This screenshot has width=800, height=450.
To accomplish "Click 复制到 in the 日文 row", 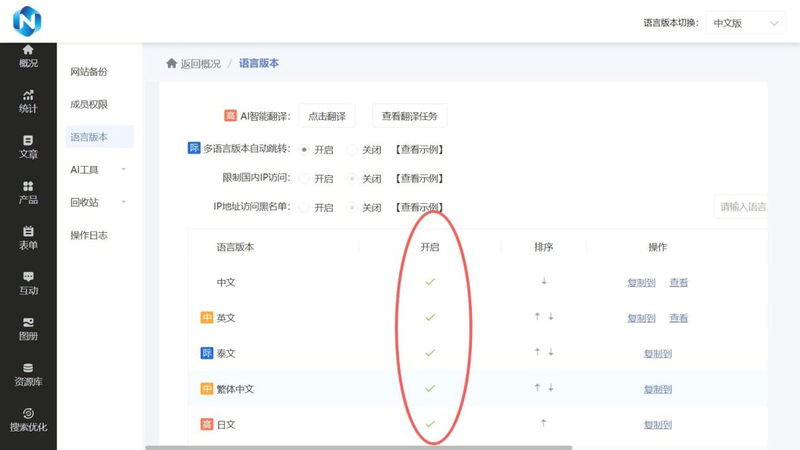I will click(658, 424).
